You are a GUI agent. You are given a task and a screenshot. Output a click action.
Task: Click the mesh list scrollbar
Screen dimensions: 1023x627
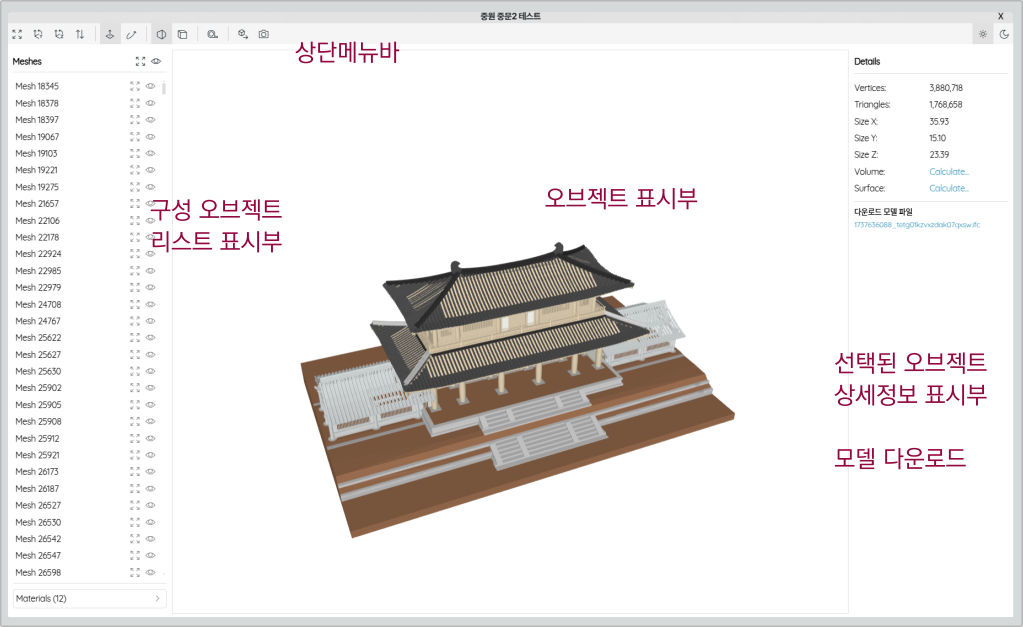click(x=164, y=88)
